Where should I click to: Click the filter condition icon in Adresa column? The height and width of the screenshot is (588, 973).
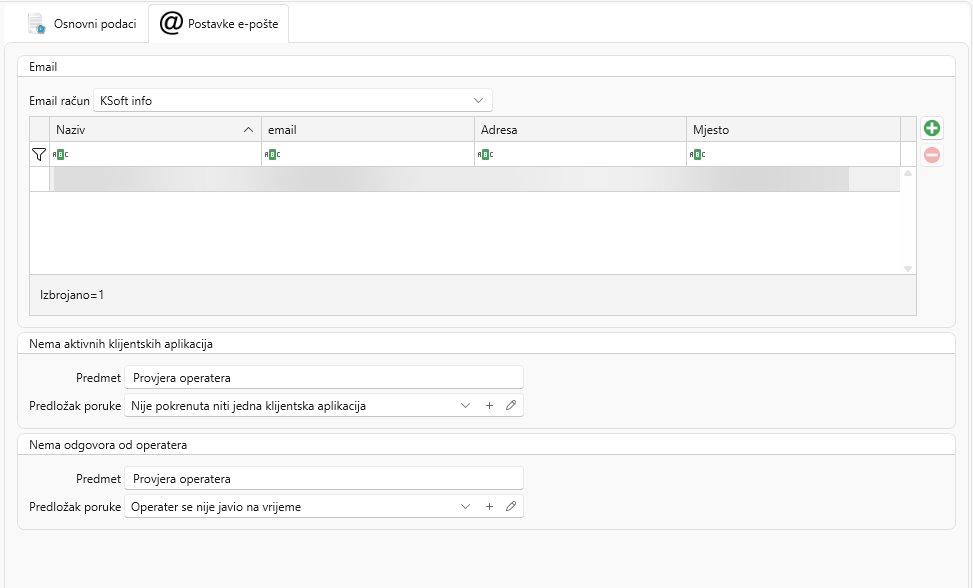[x=485, y=155]
